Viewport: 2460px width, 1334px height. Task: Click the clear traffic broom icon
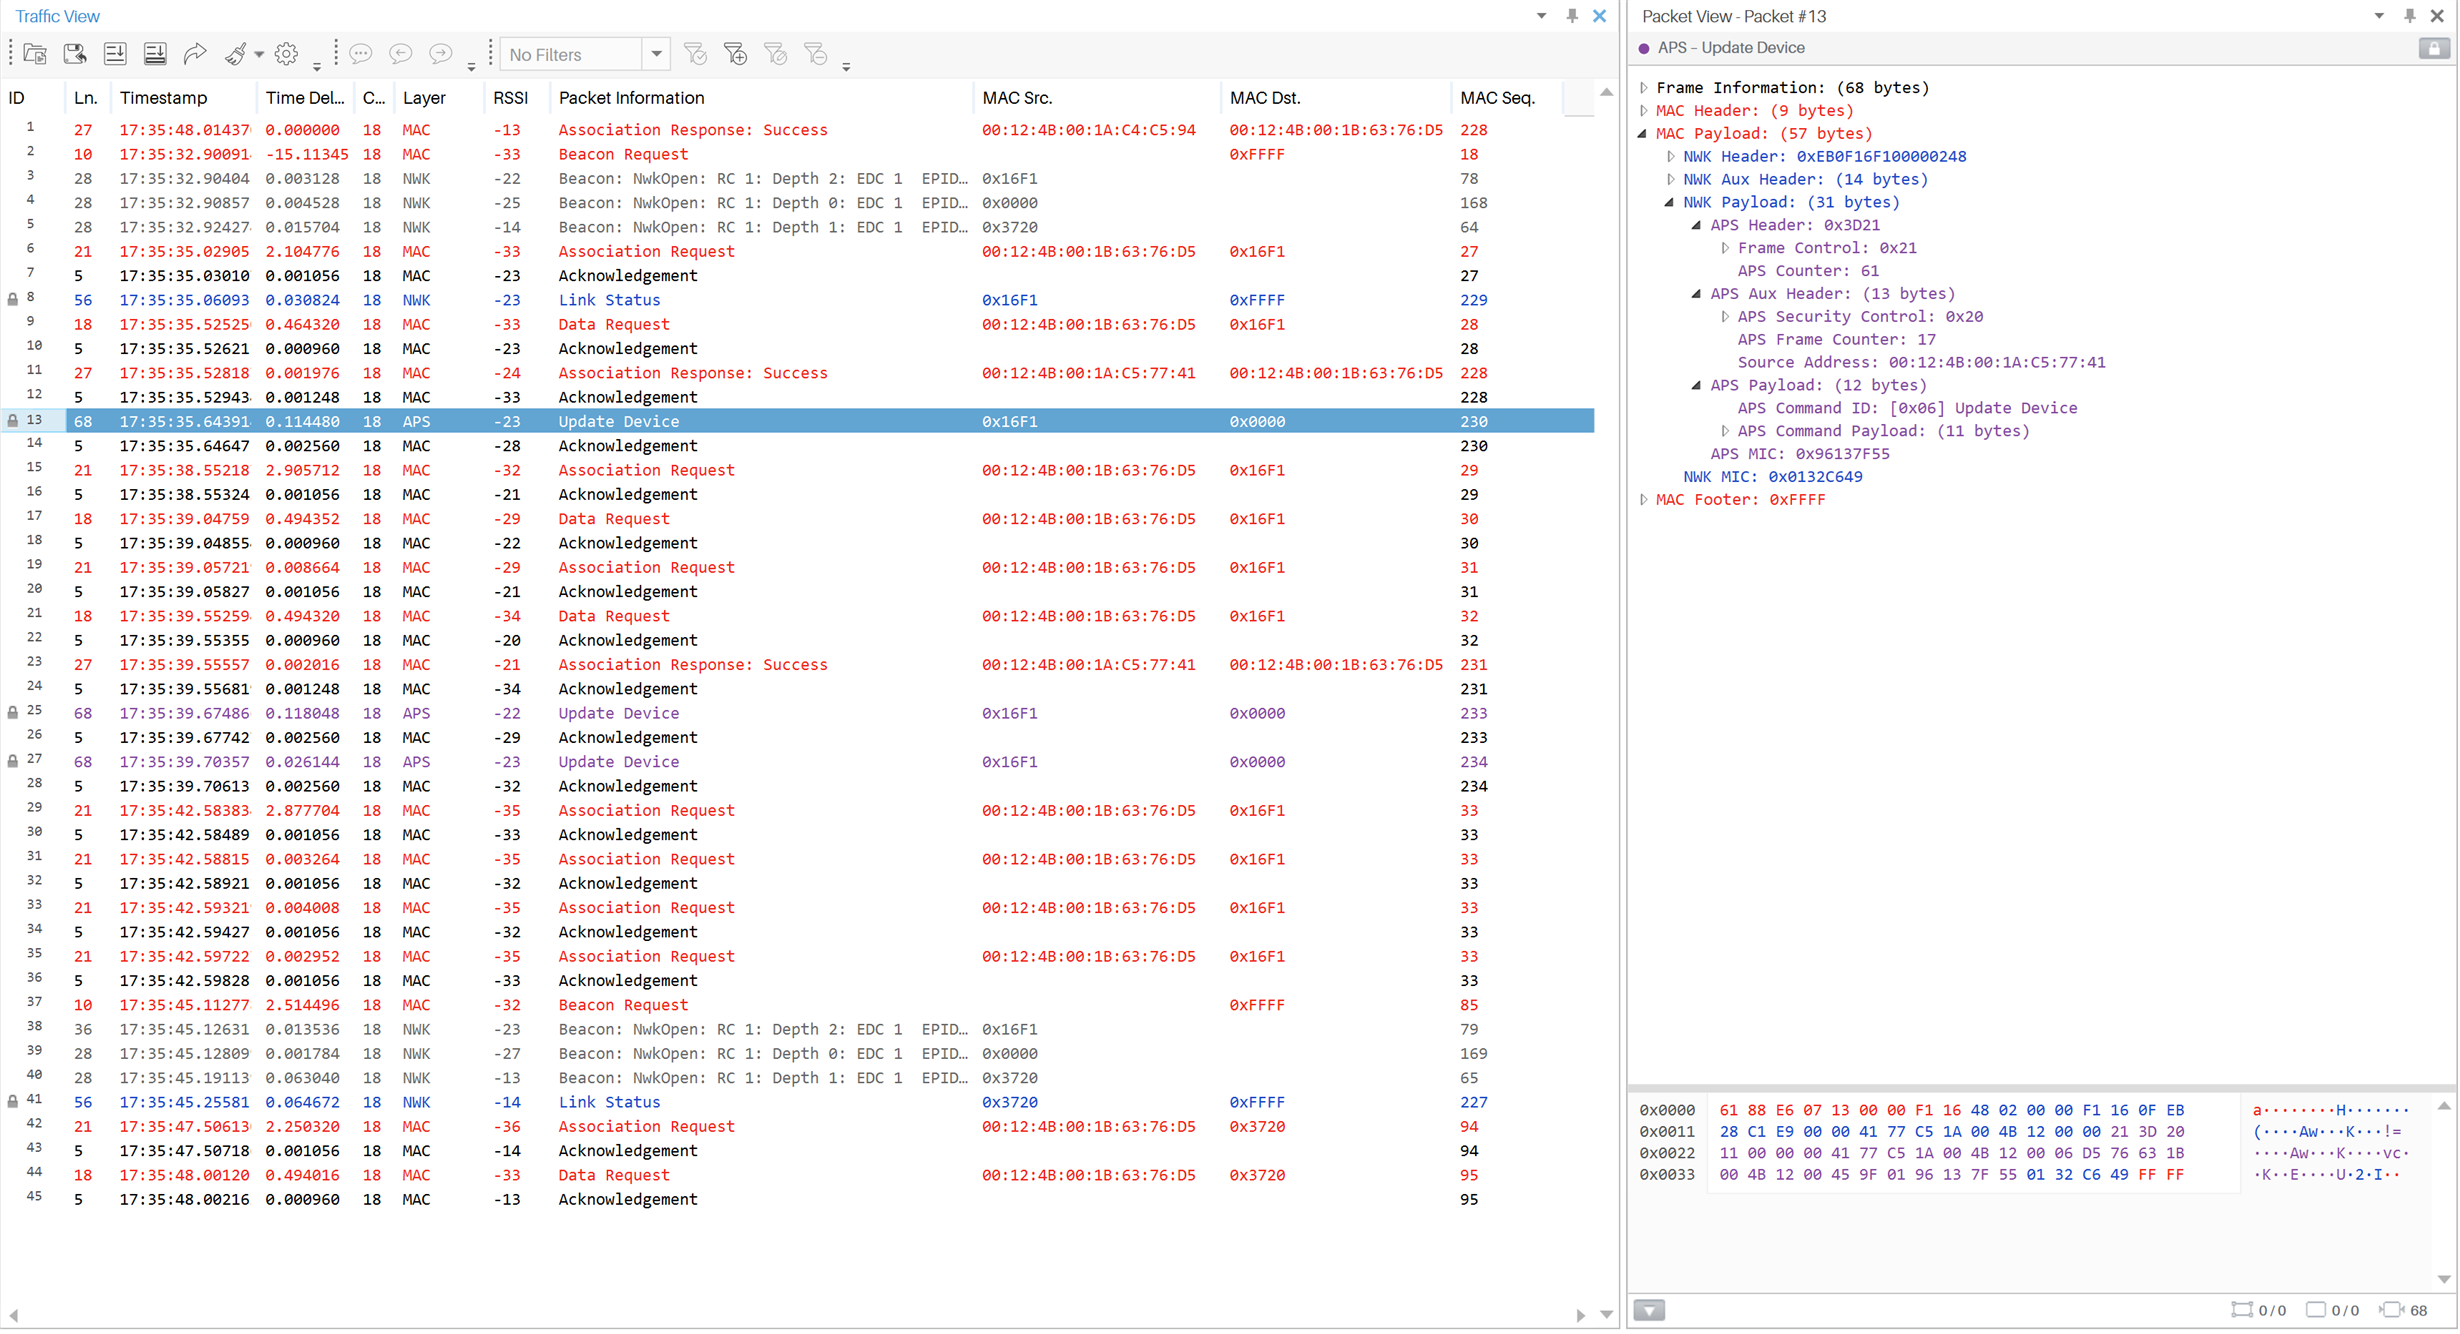pyautogui.click(x=235, y=54)
